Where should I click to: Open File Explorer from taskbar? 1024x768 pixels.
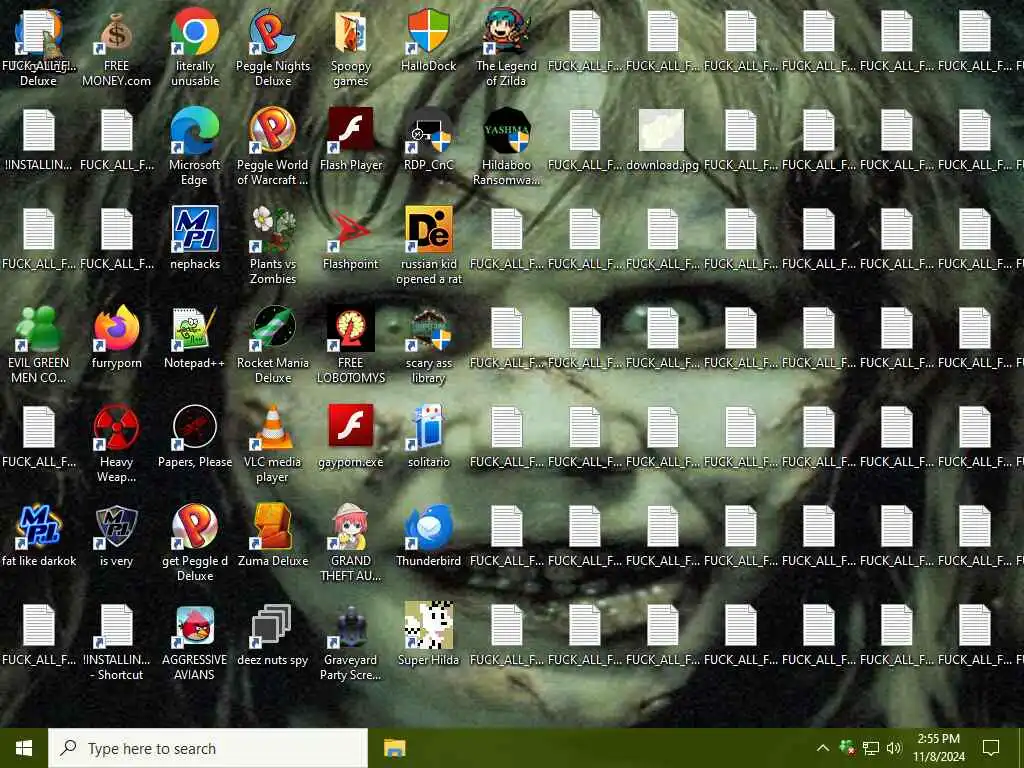pyautogui.click(x=394, y=748)
